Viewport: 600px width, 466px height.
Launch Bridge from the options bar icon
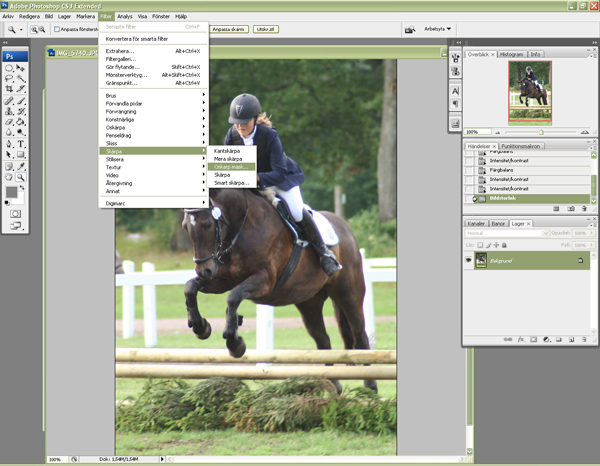tap(410, 29)
